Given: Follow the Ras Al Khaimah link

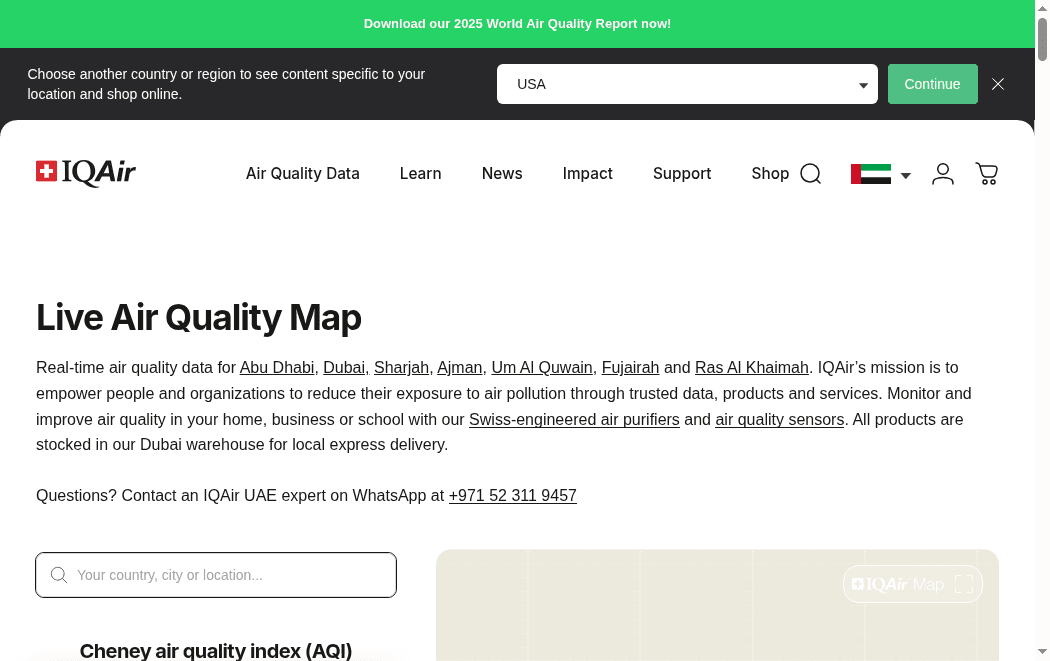Looking at the screenshot, I should (x=751, y=368).
